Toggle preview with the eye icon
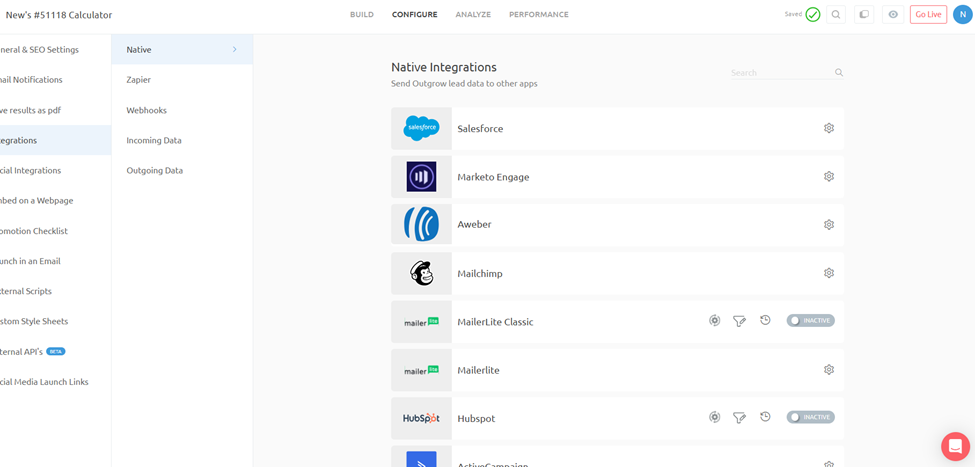Screen dimensions: 975x467 pos(893,15)
